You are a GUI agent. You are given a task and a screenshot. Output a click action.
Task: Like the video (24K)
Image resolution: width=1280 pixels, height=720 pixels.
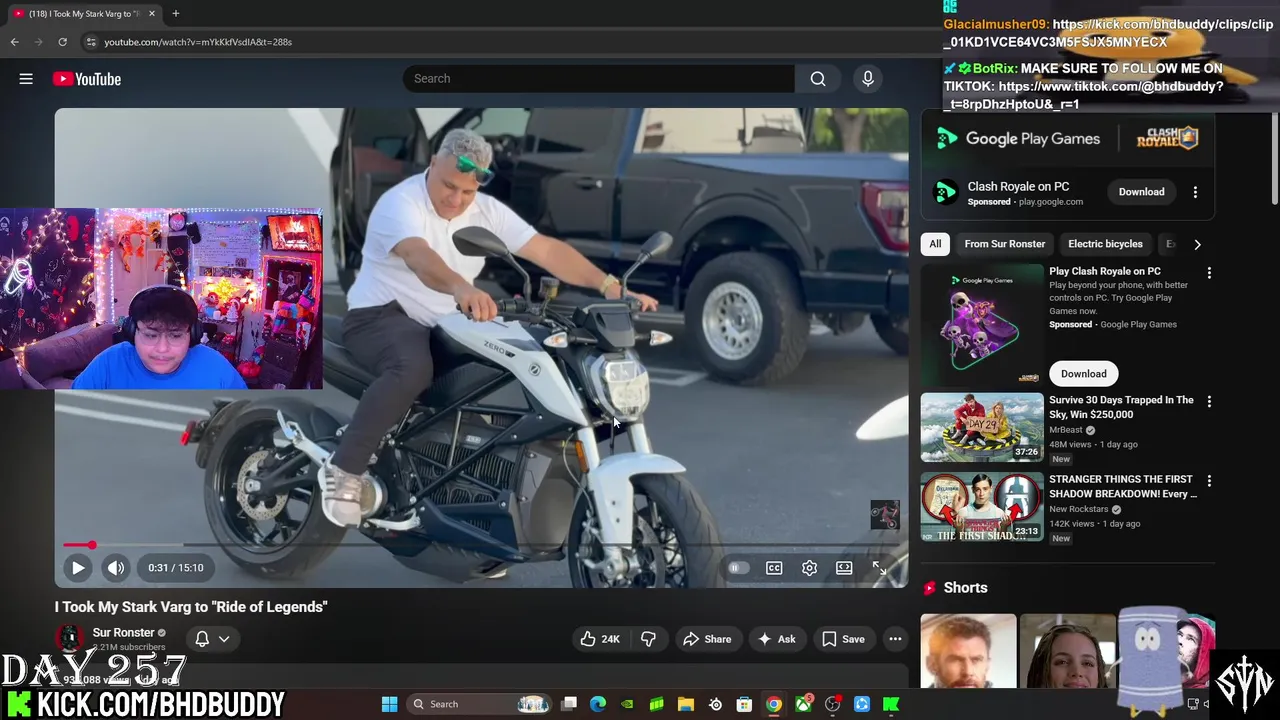[599, 639]
